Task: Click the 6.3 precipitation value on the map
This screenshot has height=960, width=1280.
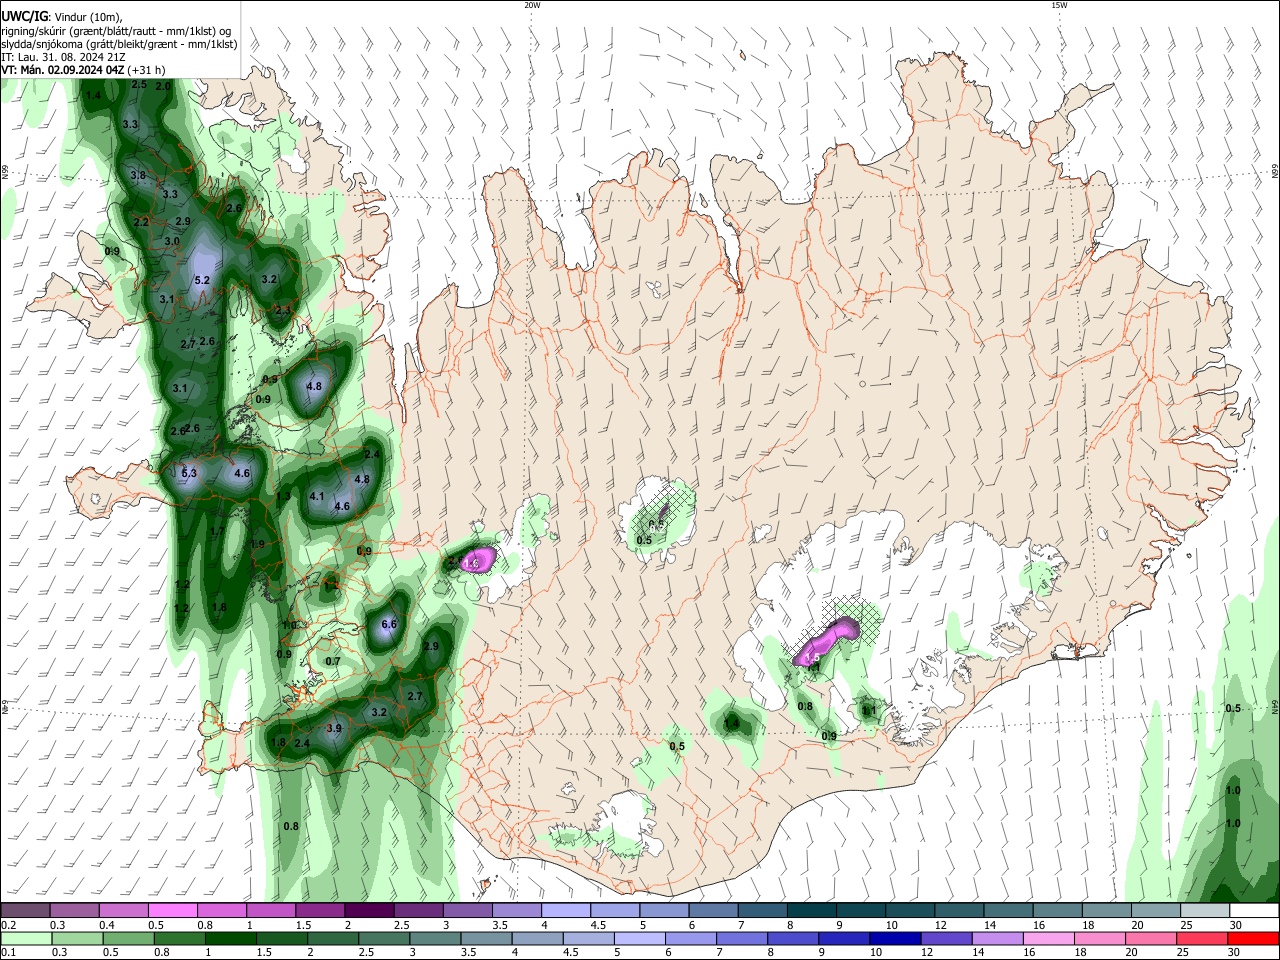Action: tap(189, 473)
